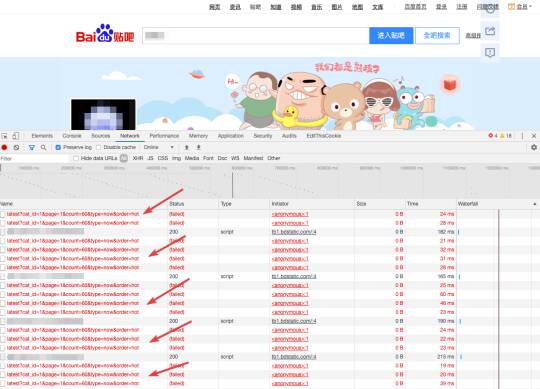Close the DevTools panel

(534, 136)
